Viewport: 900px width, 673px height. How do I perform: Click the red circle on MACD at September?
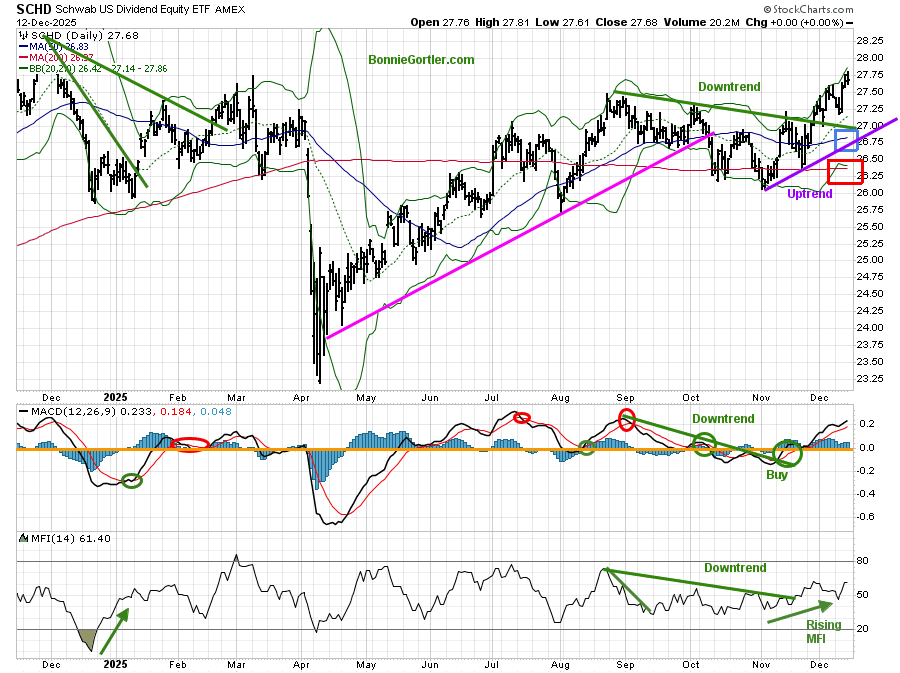click(627, 419)
